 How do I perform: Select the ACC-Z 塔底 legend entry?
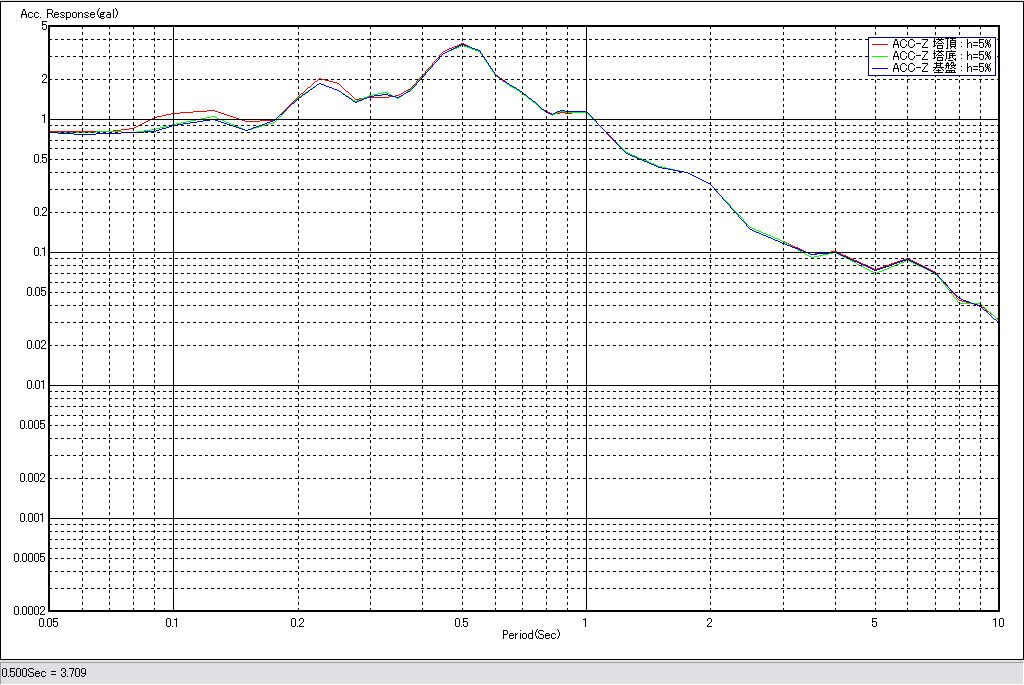[941, 57]
